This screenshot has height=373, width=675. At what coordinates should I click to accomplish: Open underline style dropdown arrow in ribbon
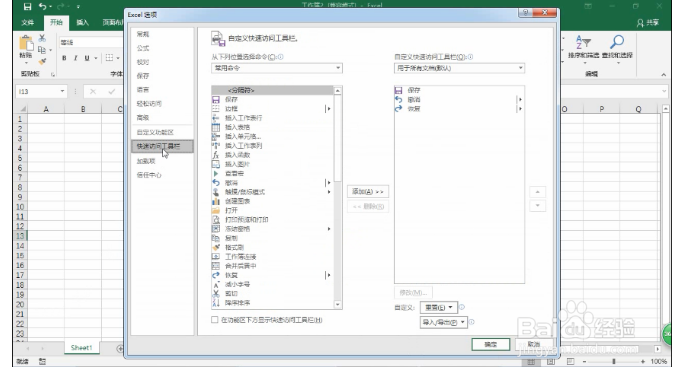(96, 58)
